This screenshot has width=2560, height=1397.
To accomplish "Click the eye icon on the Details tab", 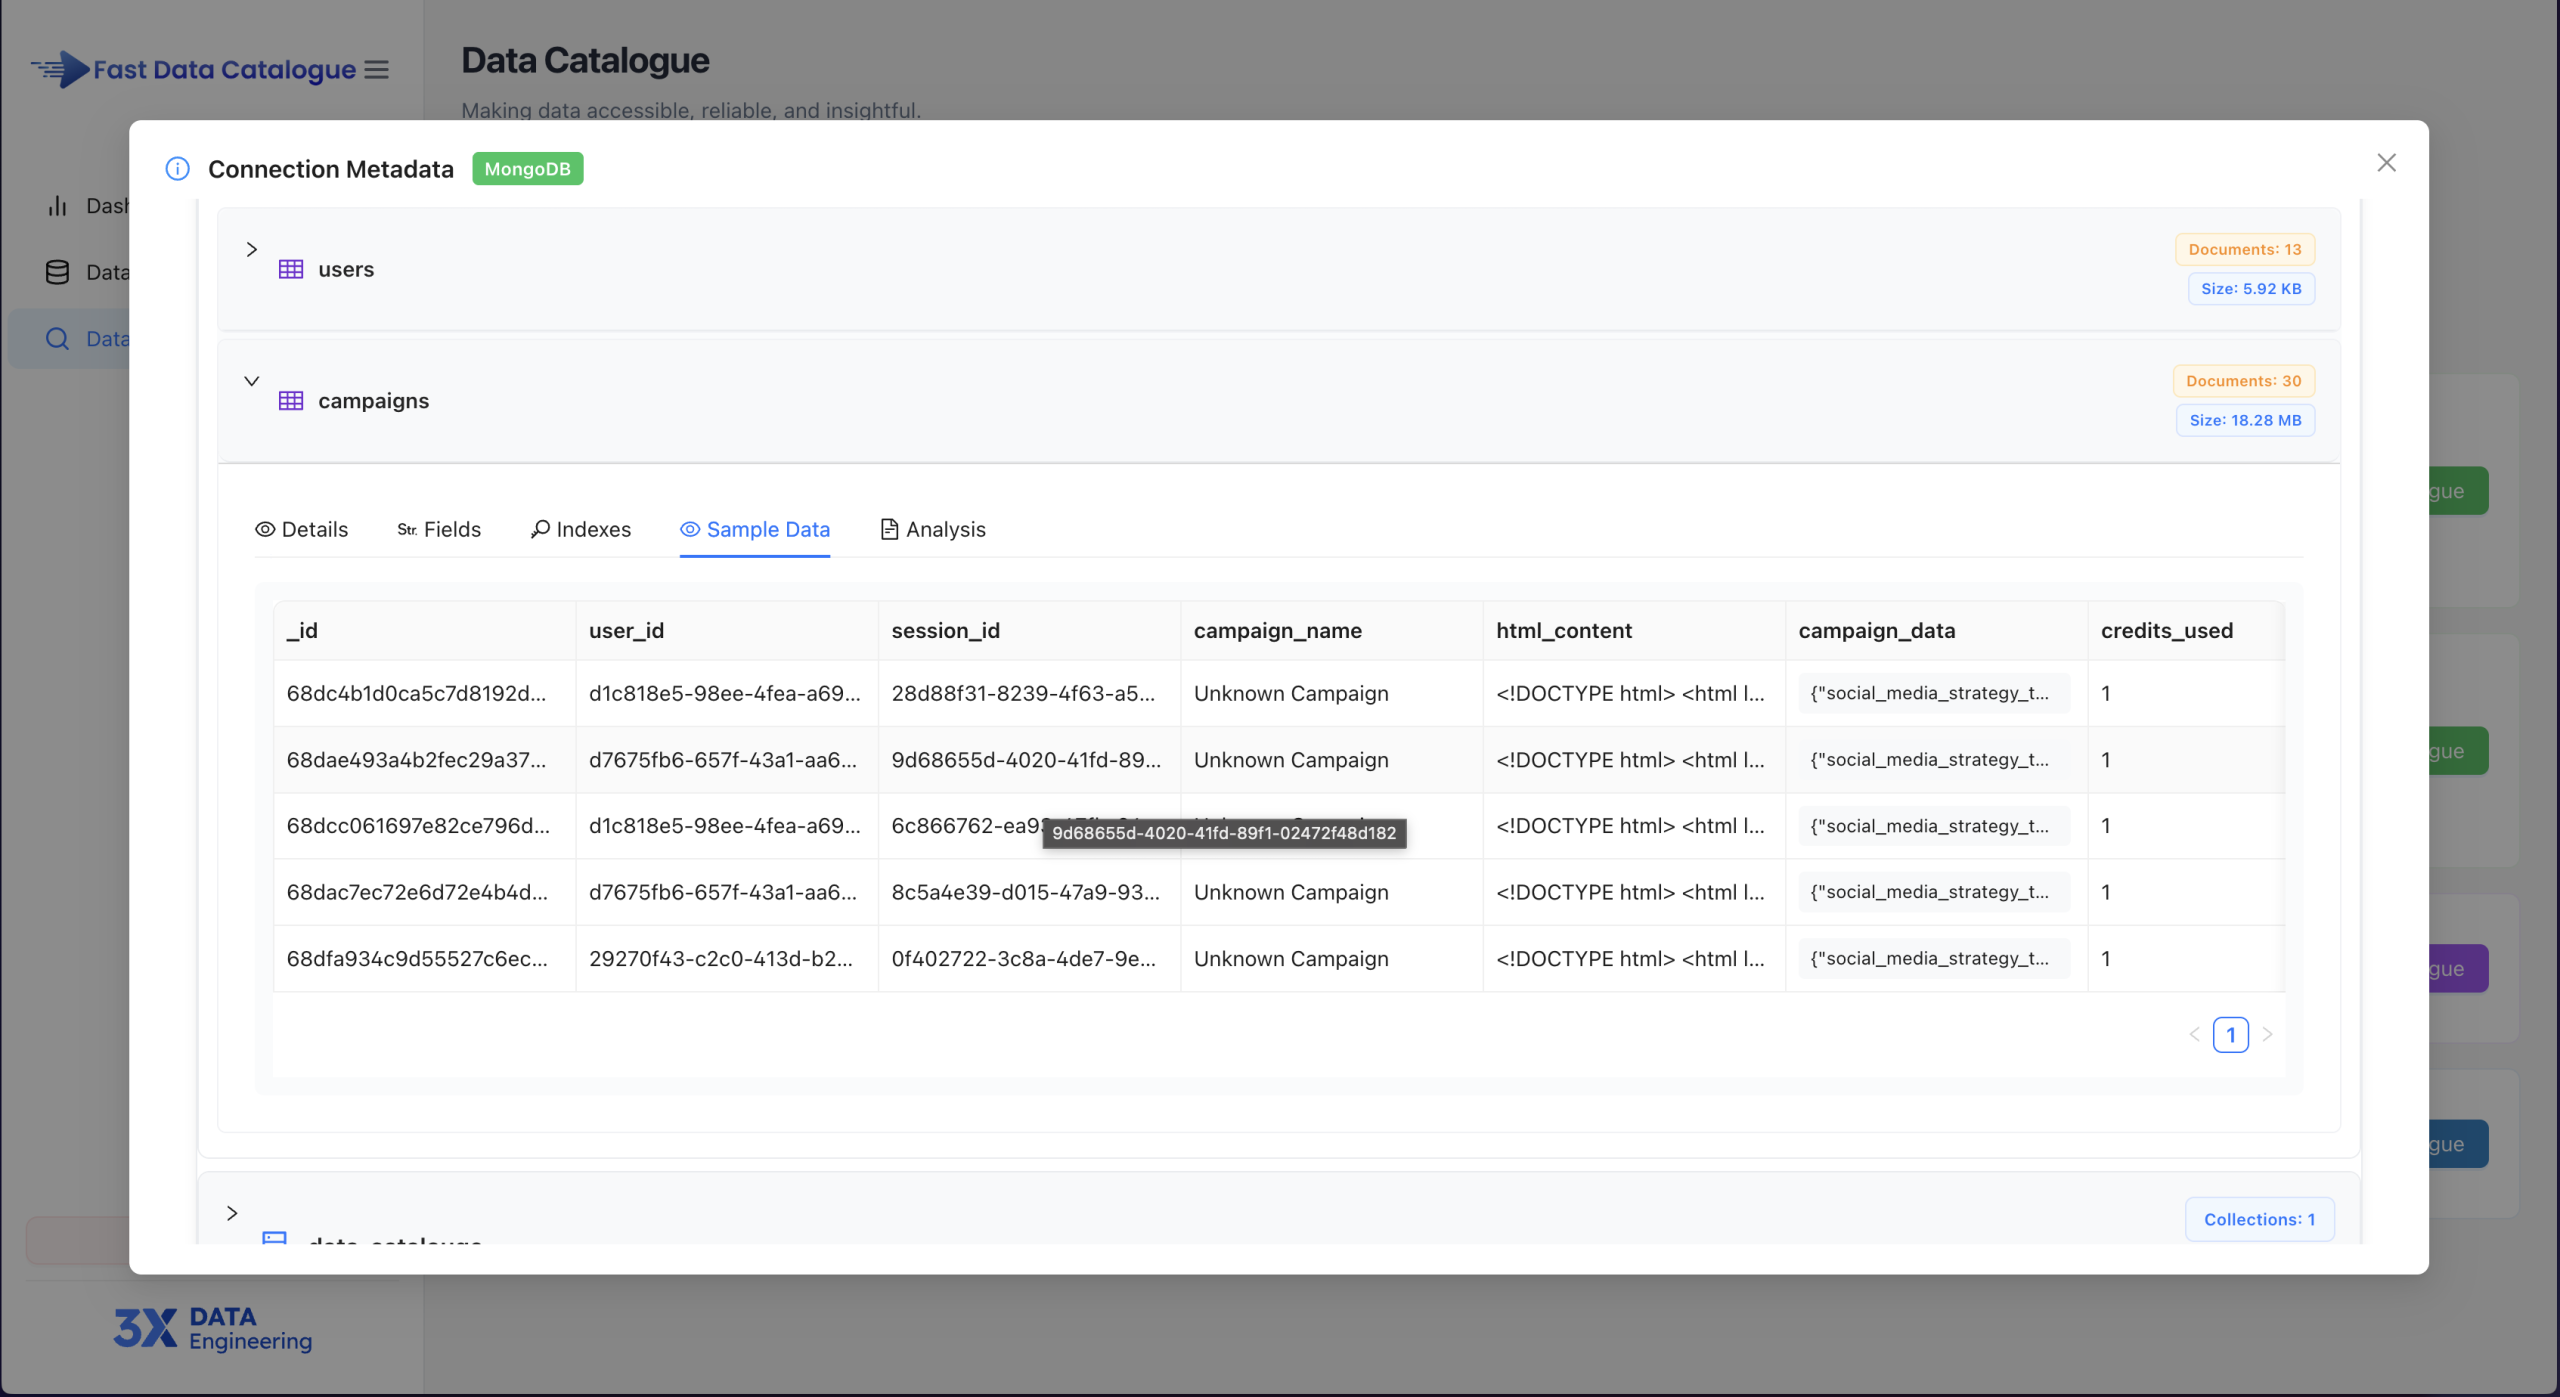I will [x=264, y=529].
